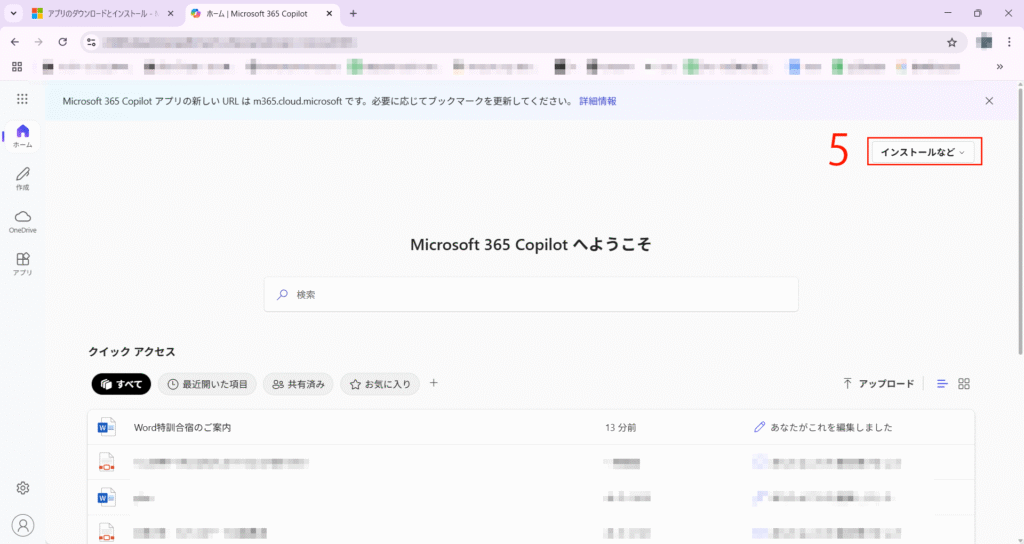The height and width of the screenshot is (544, 1024).
Task: Select the すべて filter
Action: (x=121, y=384)
